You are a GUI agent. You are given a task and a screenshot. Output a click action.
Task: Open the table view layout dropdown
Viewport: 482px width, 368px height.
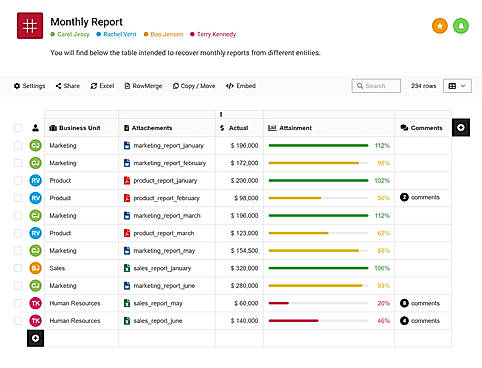coord(457,86)
